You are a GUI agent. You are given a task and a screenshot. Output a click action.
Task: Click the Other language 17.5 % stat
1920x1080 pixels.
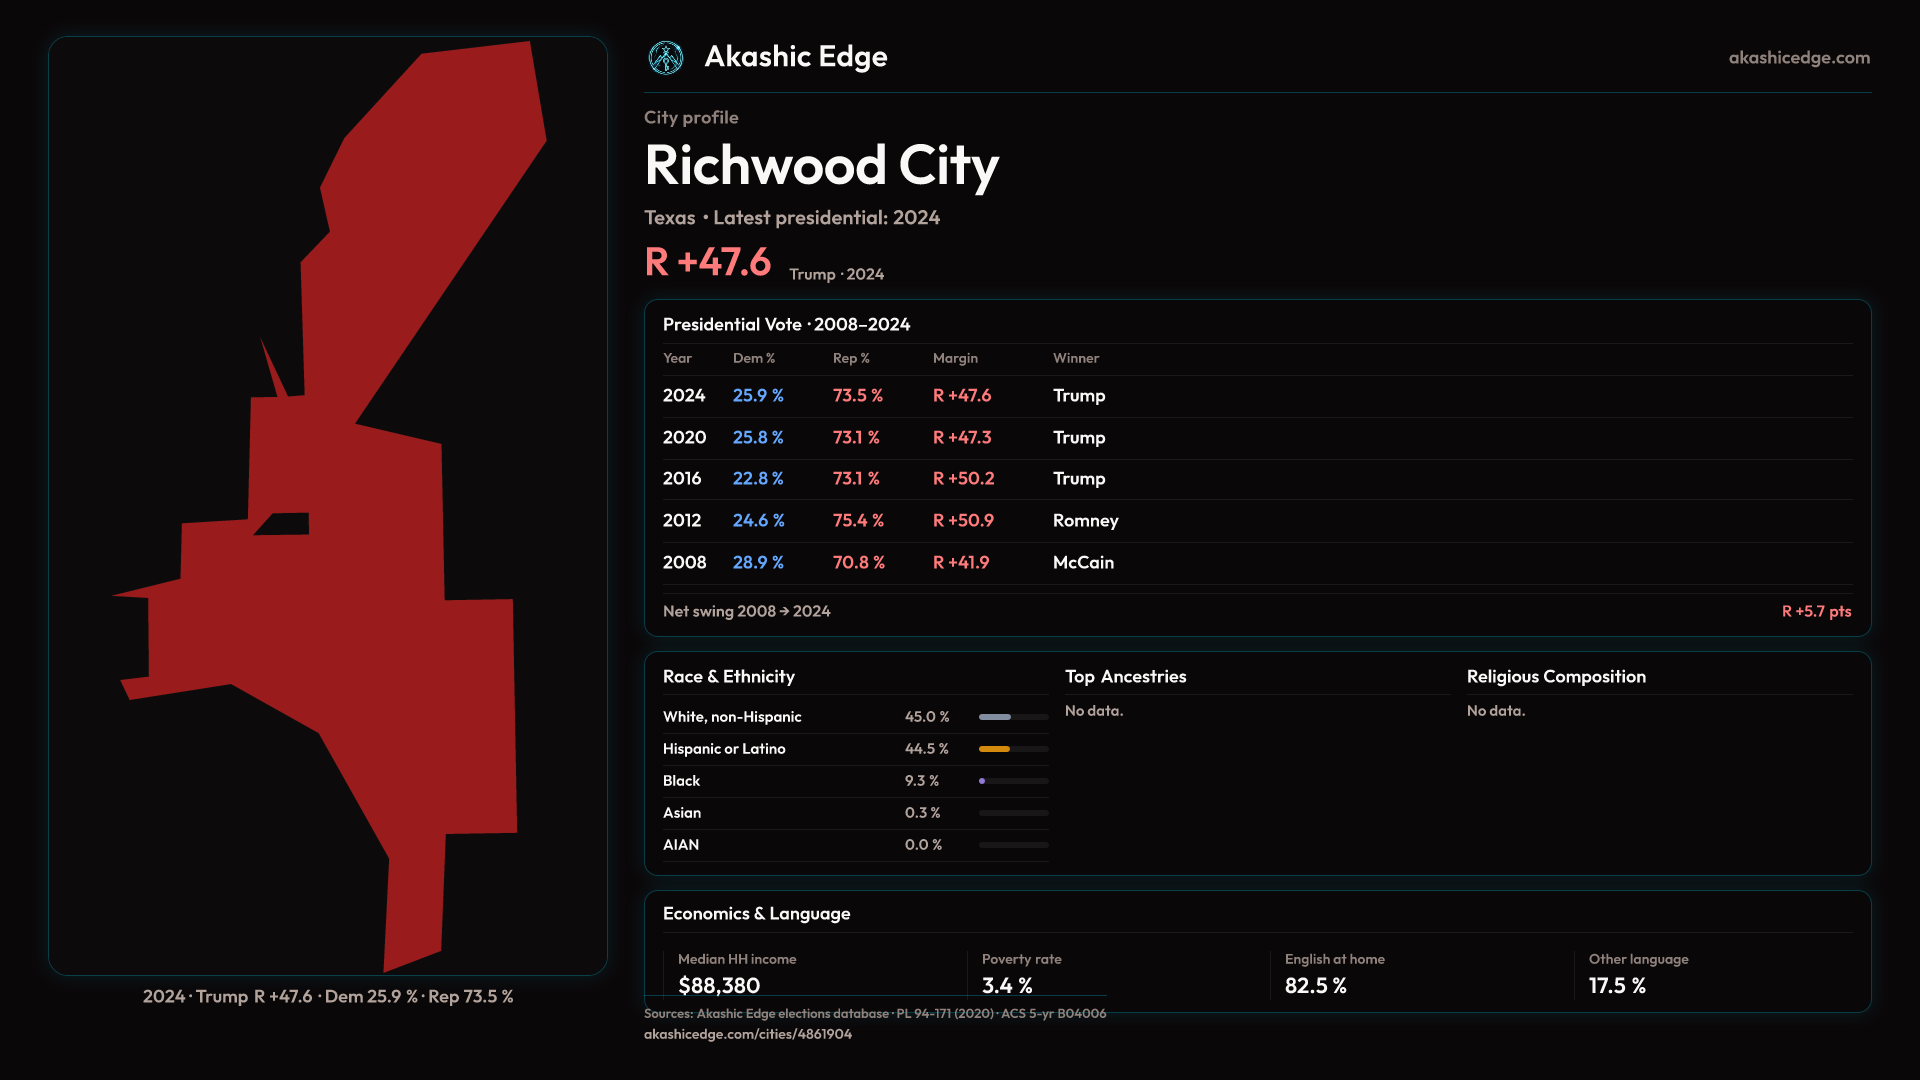click(1617, 986)
